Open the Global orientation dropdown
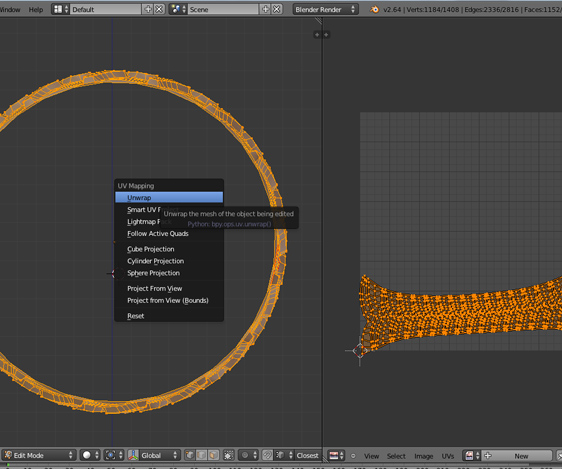Image resolution: width=562 pixels, height=469 pixels. [159, 455]
